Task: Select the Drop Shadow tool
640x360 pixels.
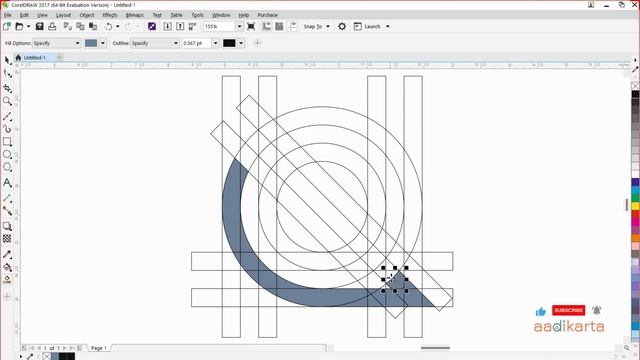Action: tap(7, 226)
